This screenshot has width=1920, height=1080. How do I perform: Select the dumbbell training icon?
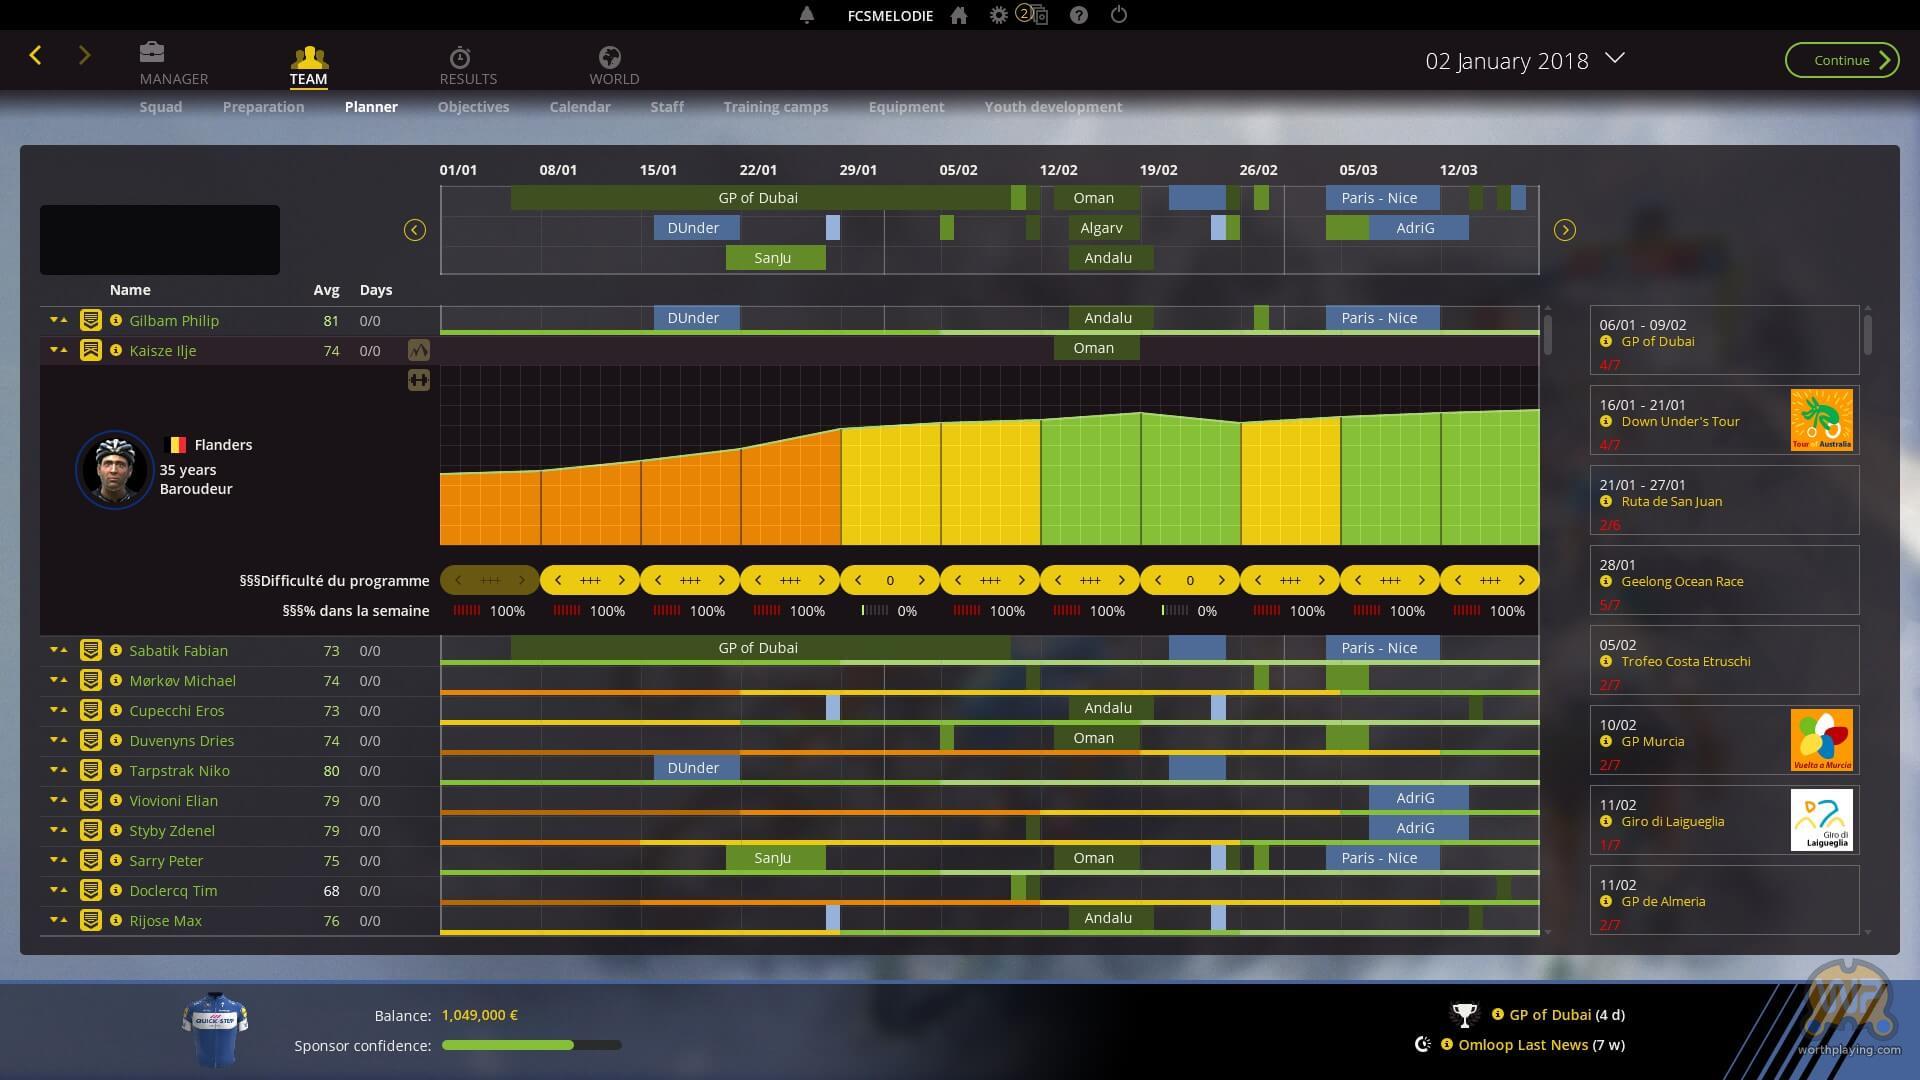[x=419, y=380]
